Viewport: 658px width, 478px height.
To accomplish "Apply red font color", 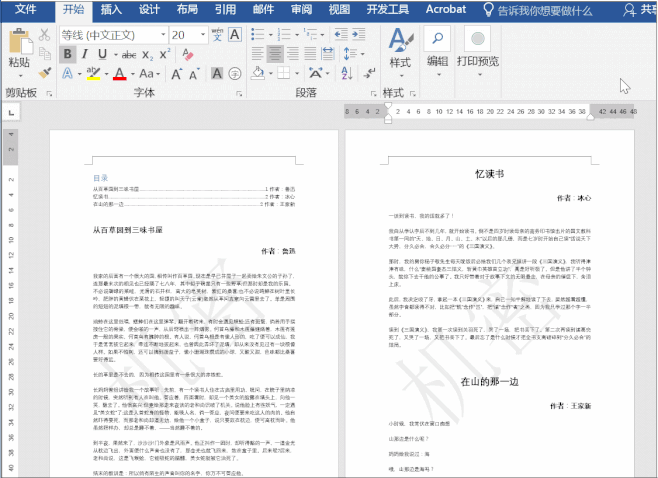I will (x=120, y=74).
